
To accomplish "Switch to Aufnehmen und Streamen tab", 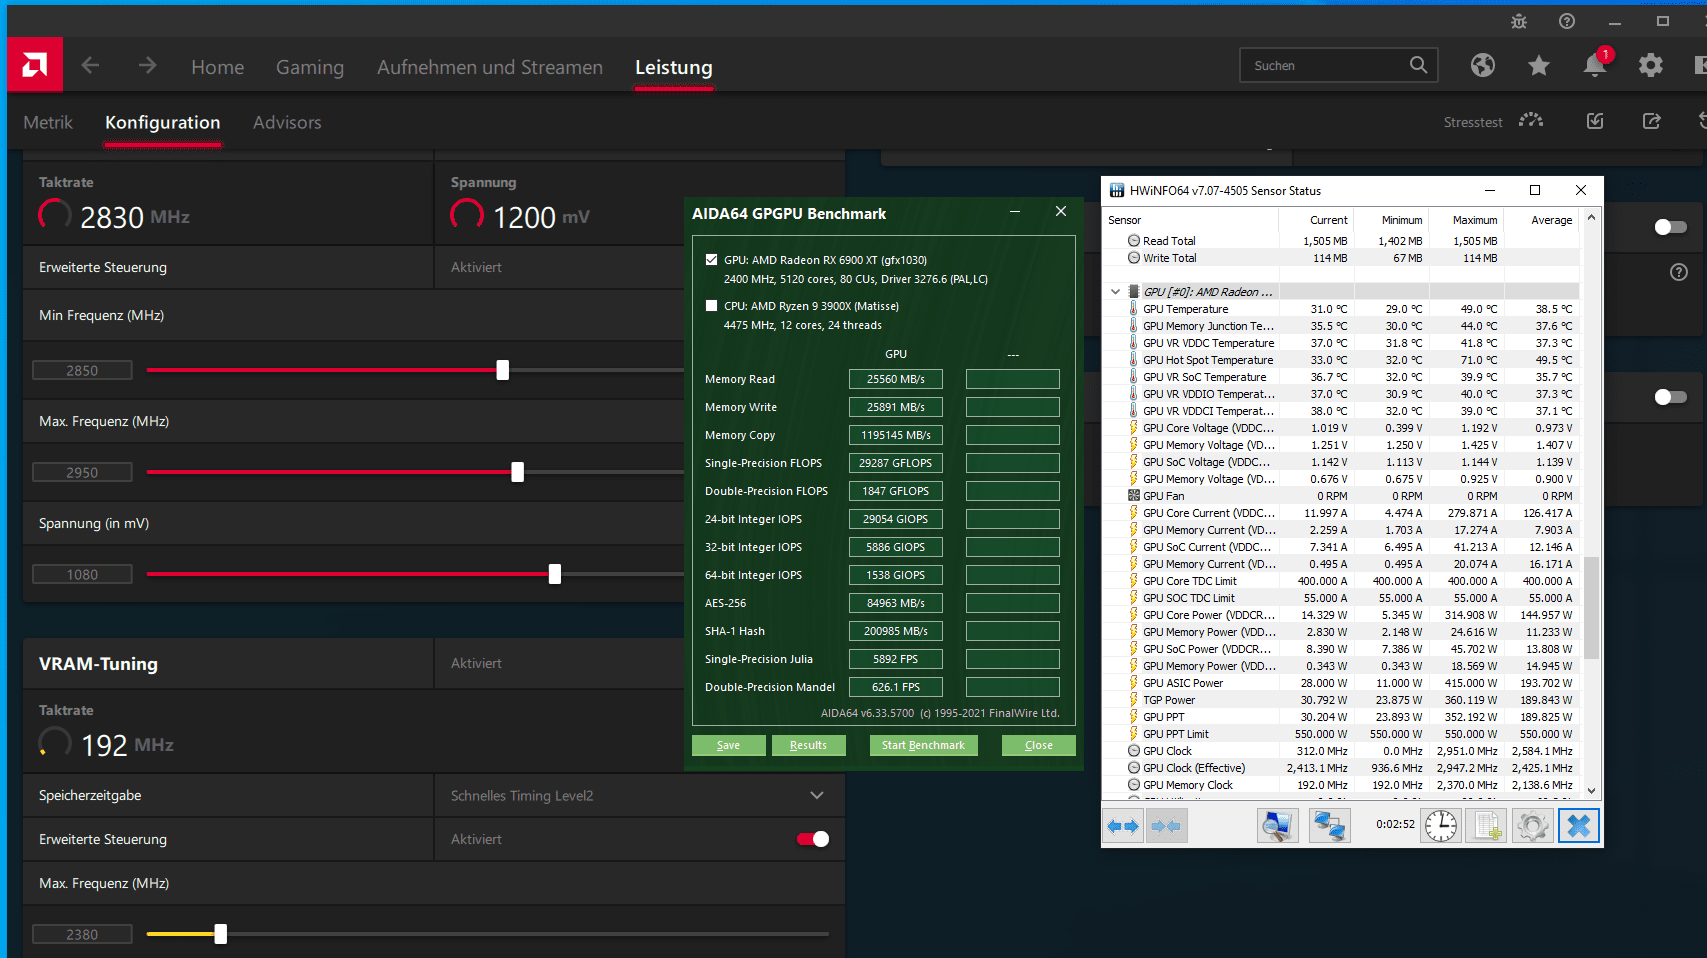I will [490, 67].
